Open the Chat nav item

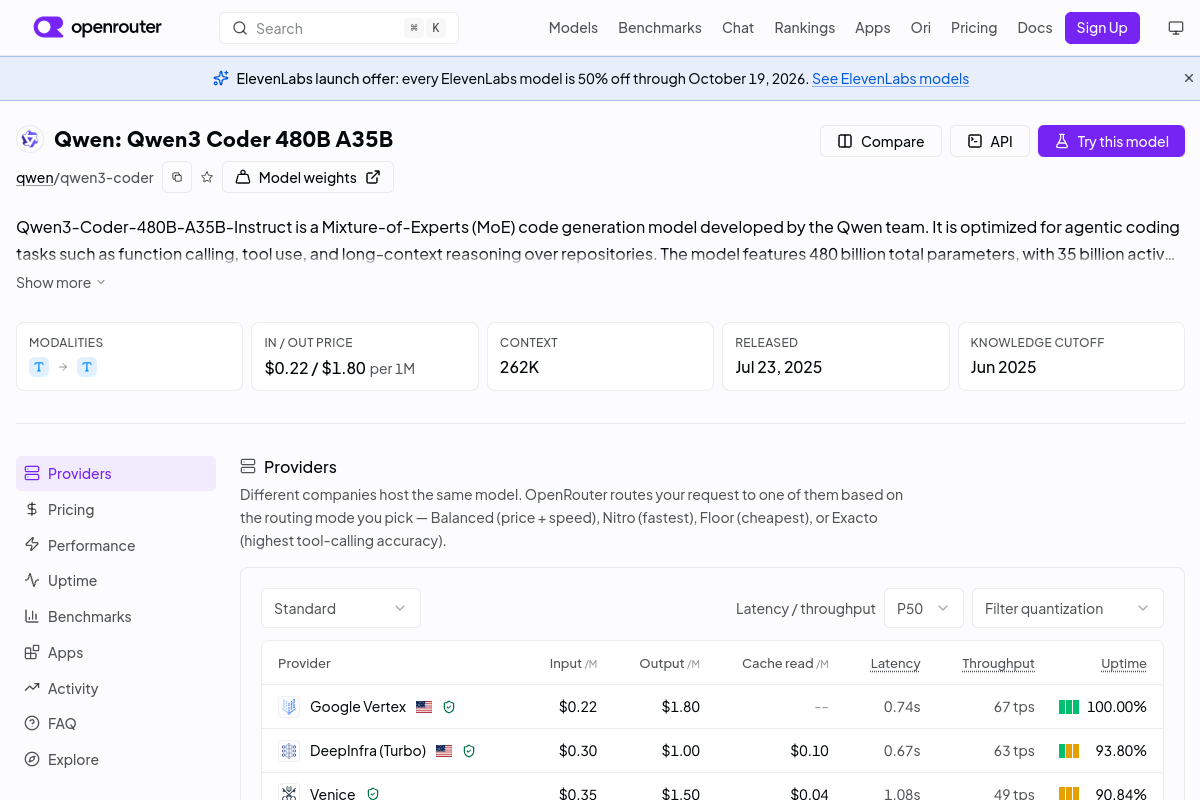click(x=738, y=28)
